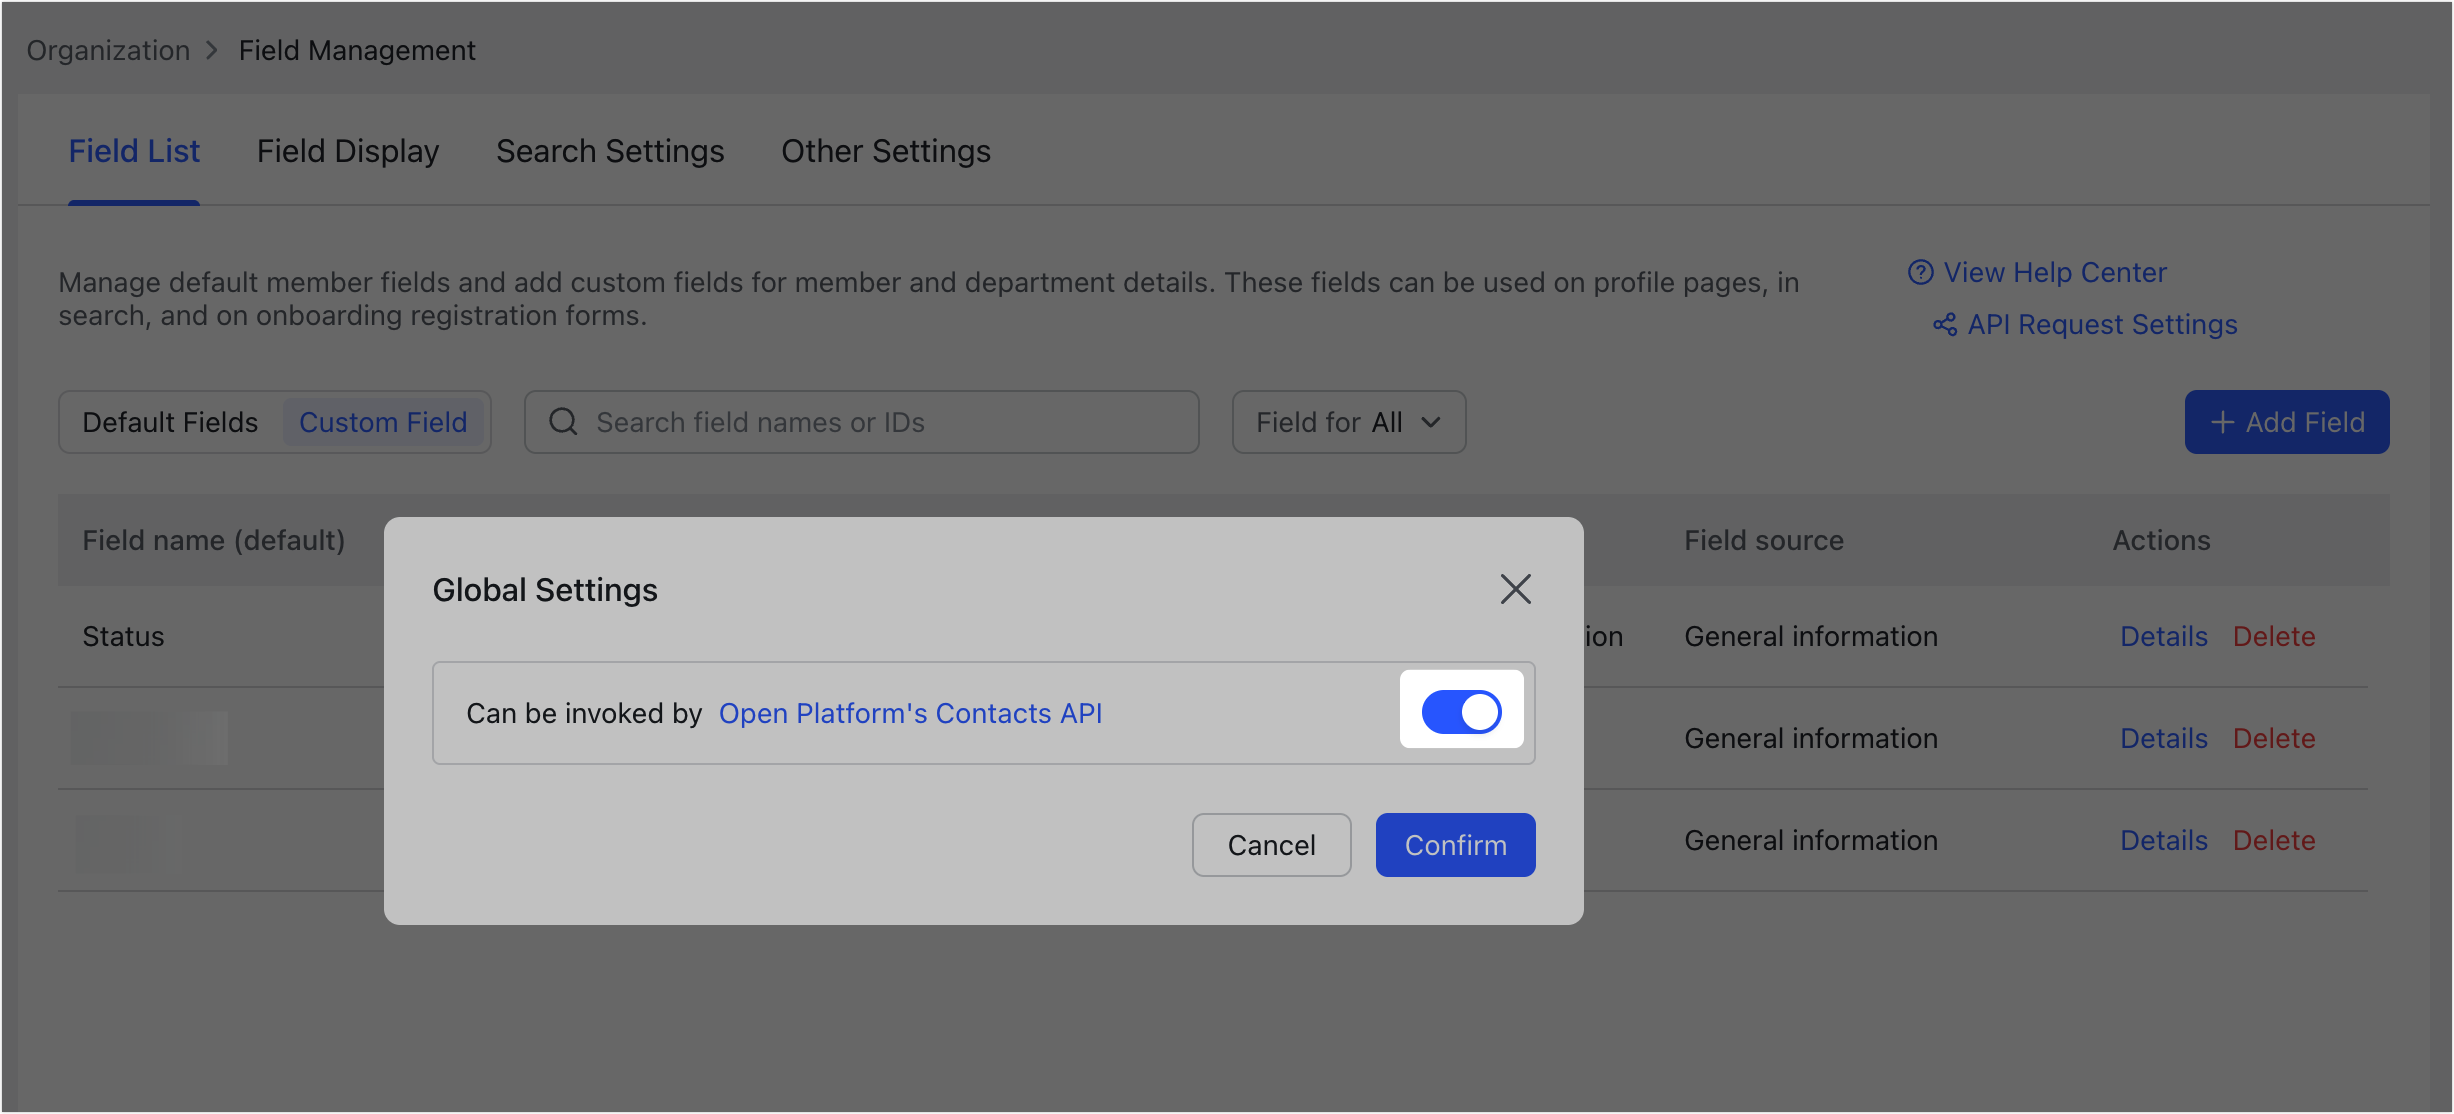Click the help circle icon beside View Help Center
The height and width of the screenshot is (1114, 2454).
click(1920, 272)
